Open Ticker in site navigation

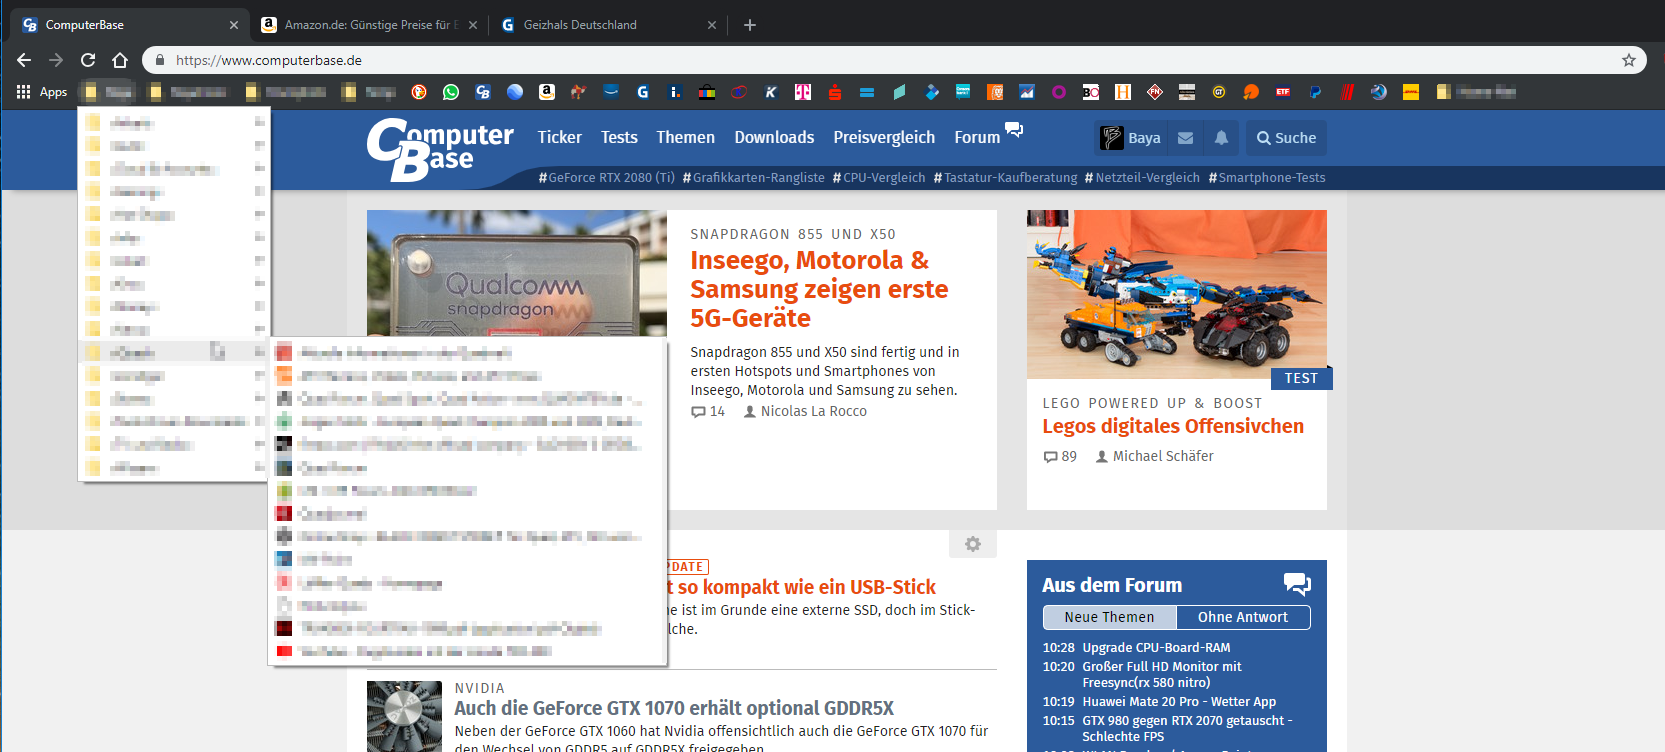pos(559,137)
